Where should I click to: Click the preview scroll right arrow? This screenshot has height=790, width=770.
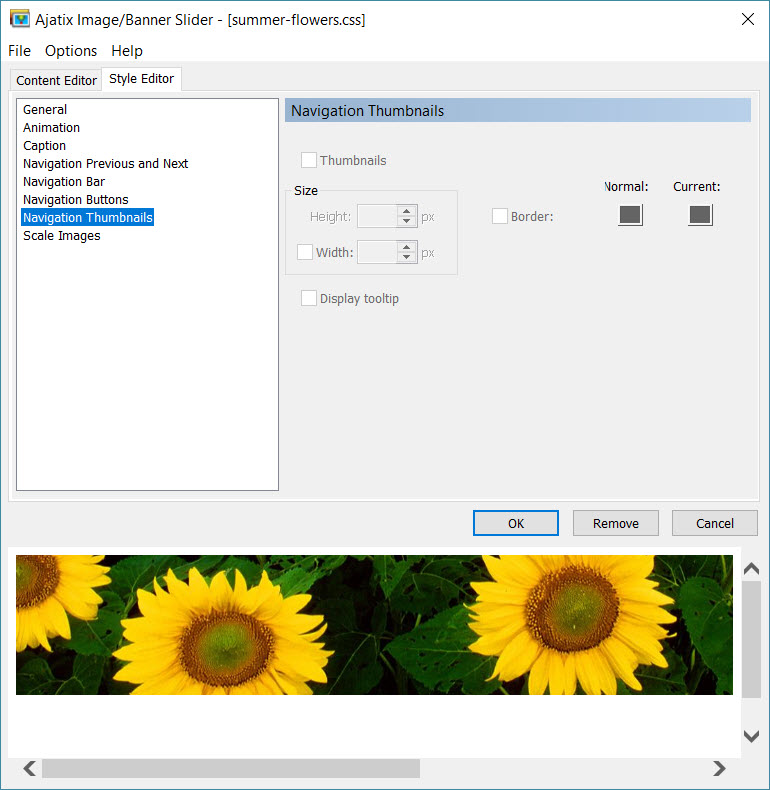click(719, 768)
